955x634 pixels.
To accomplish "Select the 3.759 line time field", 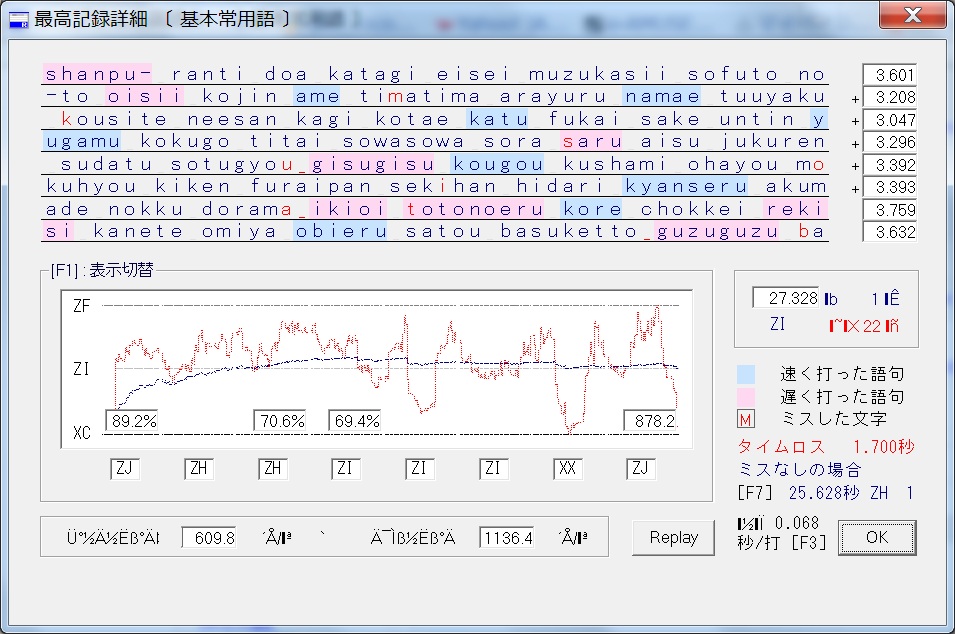I will click(889, 209).
